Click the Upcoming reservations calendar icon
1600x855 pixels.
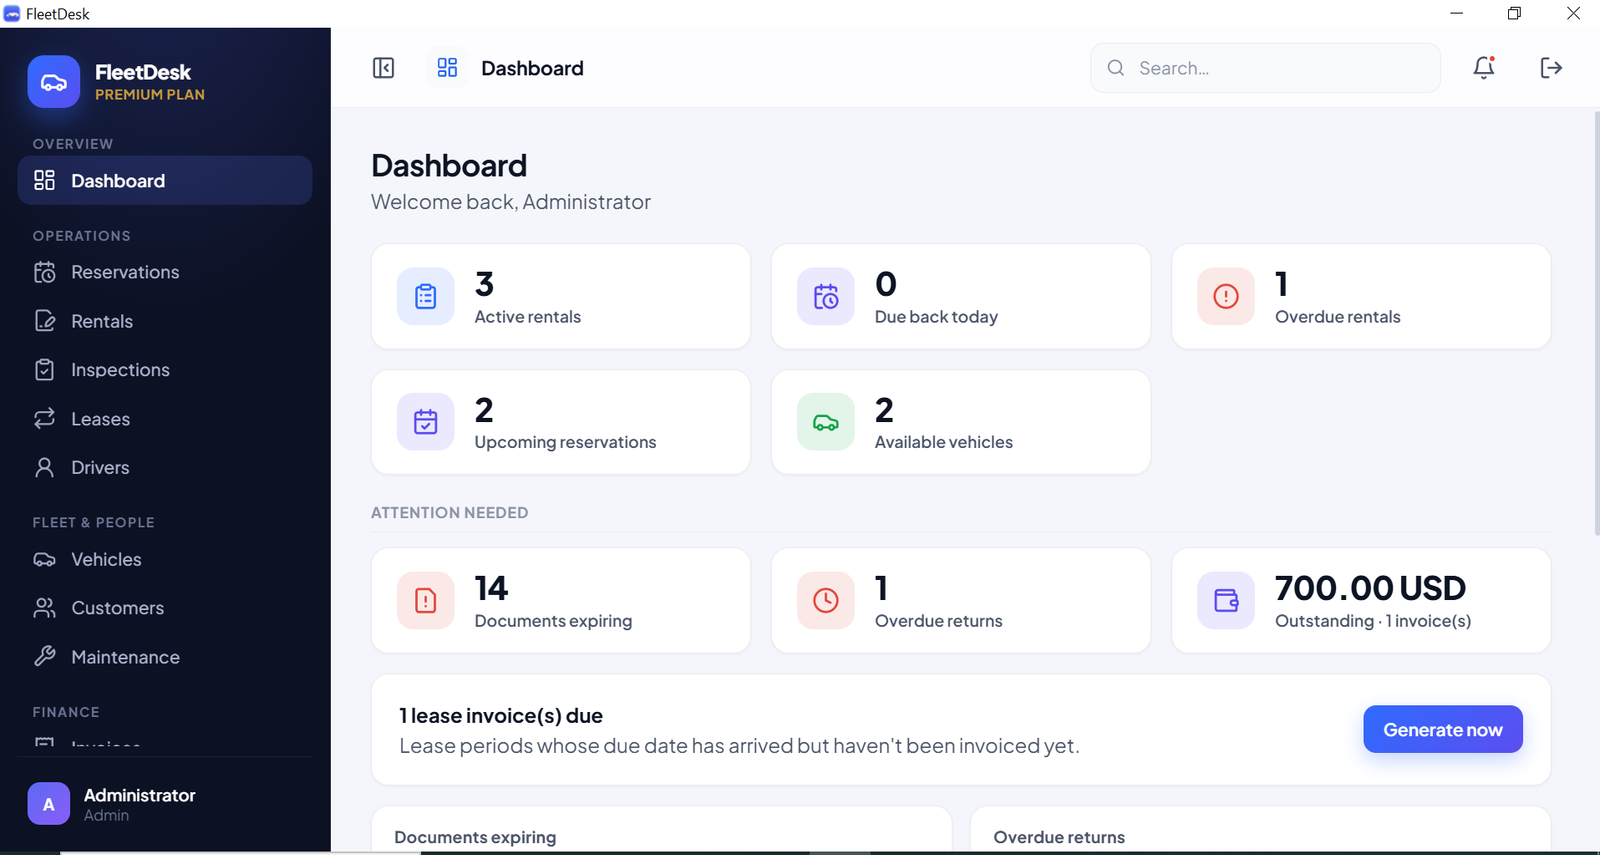[x=426, y=422]
